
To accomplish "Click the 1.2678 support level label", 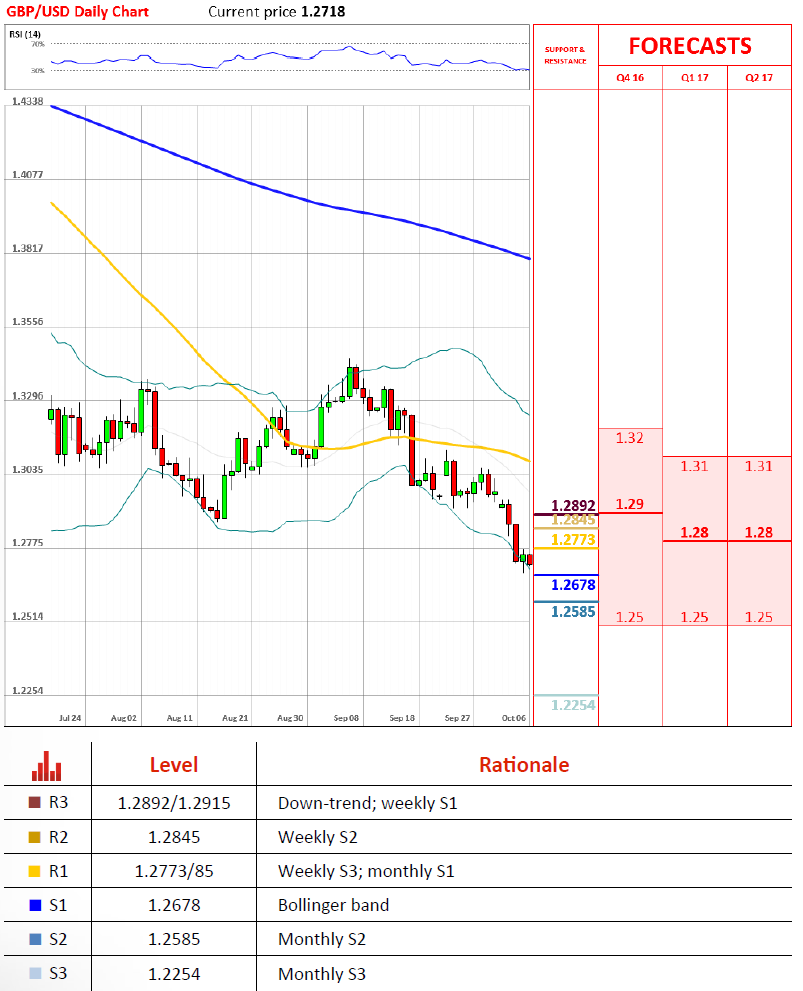I will click(573, 585).
